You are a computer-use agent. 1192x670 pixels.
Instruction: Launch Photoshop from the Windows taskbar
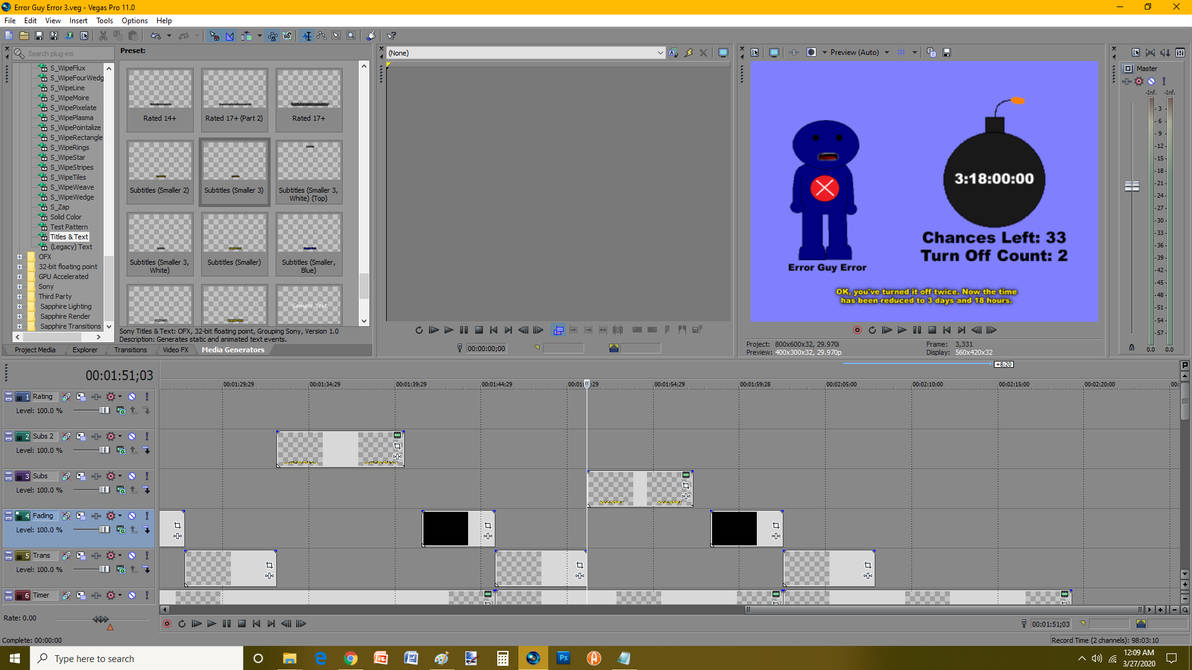point(563,658)
